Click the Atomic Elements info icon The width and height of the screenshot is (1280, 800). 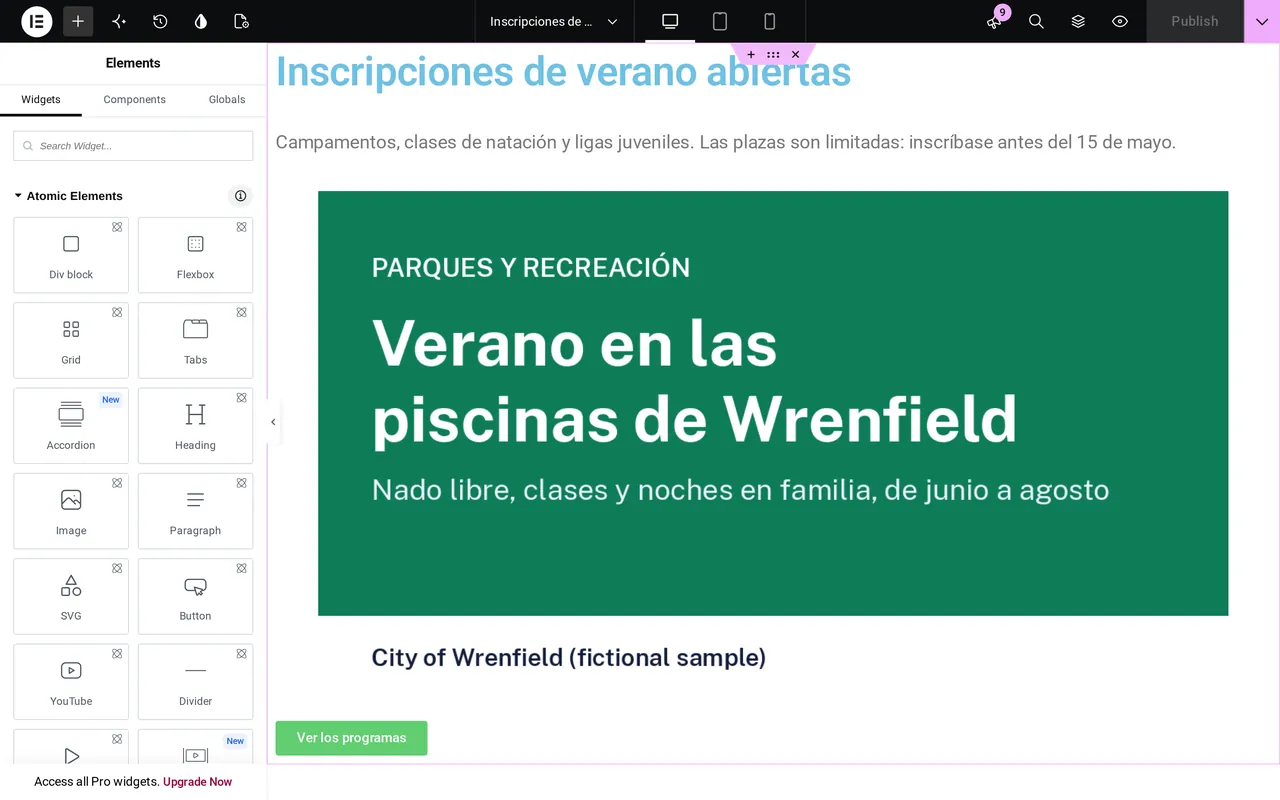[240, 196]
